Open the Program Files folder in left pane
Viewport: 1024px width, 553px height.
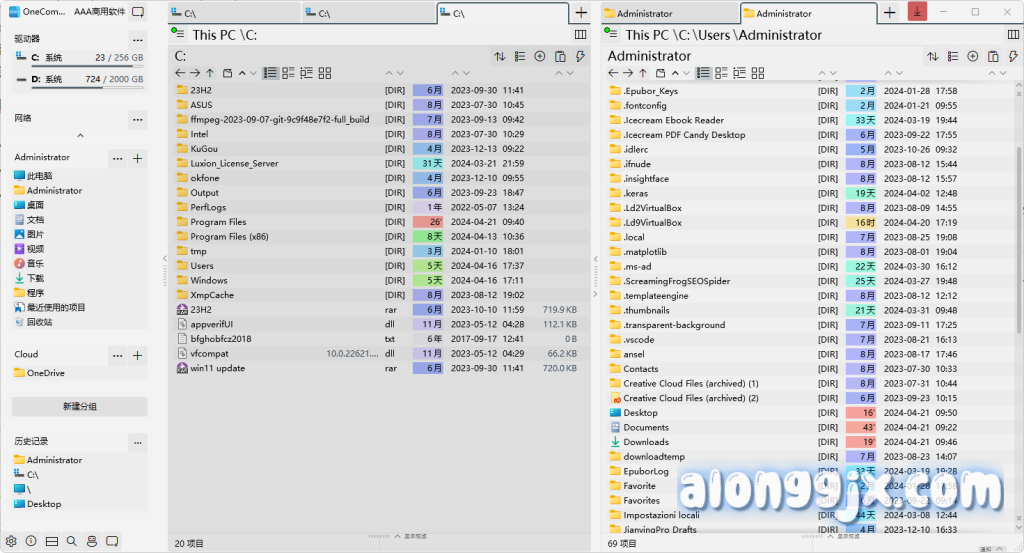218,222
